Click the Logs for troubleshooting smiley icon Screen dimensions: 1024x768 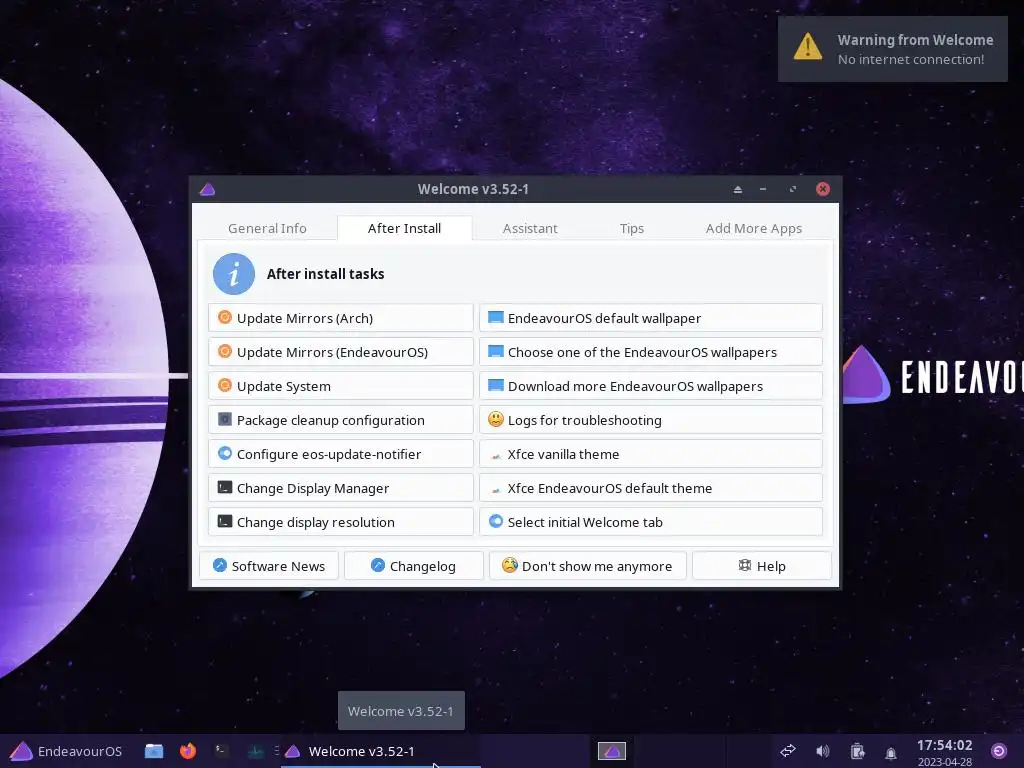(496, 419)
